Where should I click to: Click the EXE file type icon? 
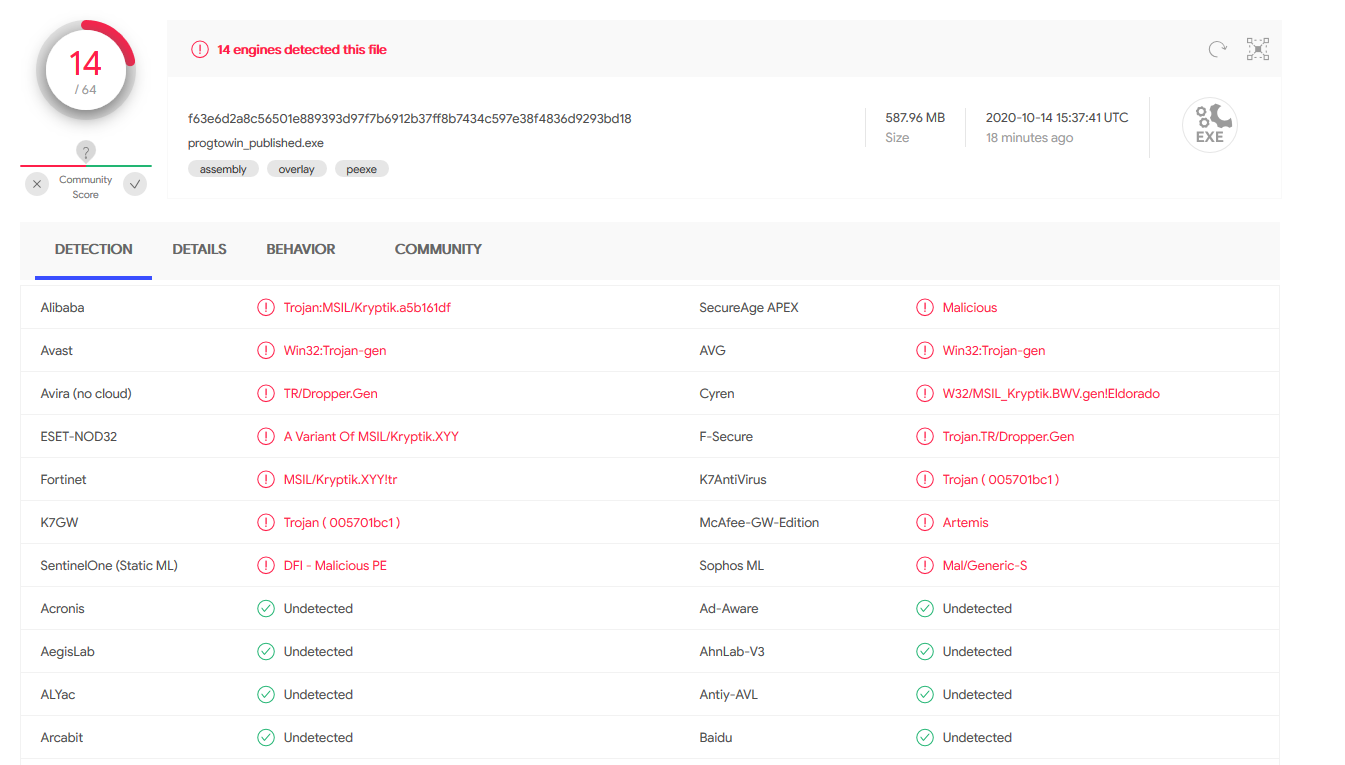(x=1210, y=126)
